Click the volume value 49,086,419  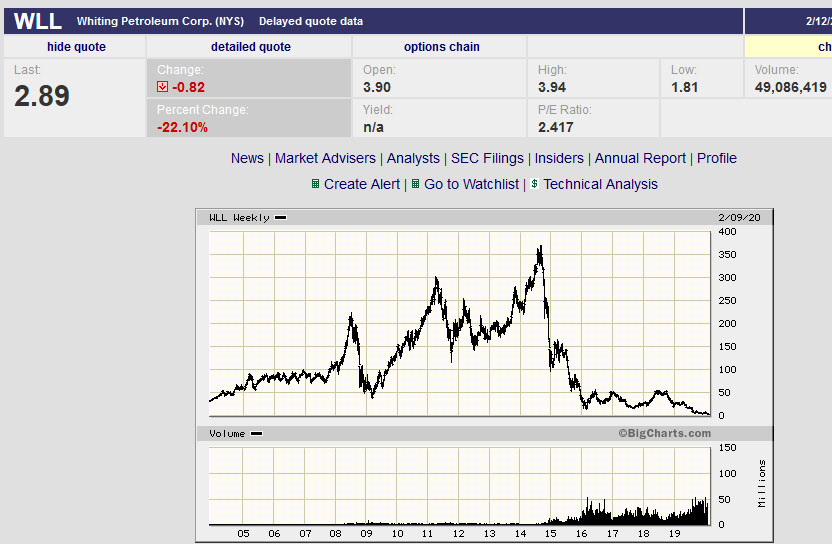coord(791,87)
